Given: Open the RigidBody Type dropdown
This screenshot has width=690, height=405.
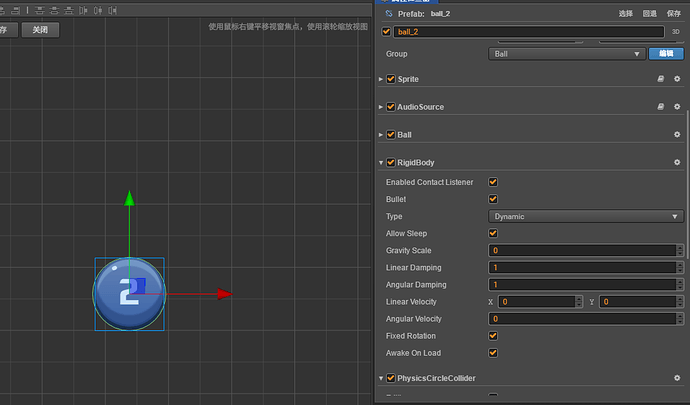Looking at the screenshot, I should click(586, 217).
